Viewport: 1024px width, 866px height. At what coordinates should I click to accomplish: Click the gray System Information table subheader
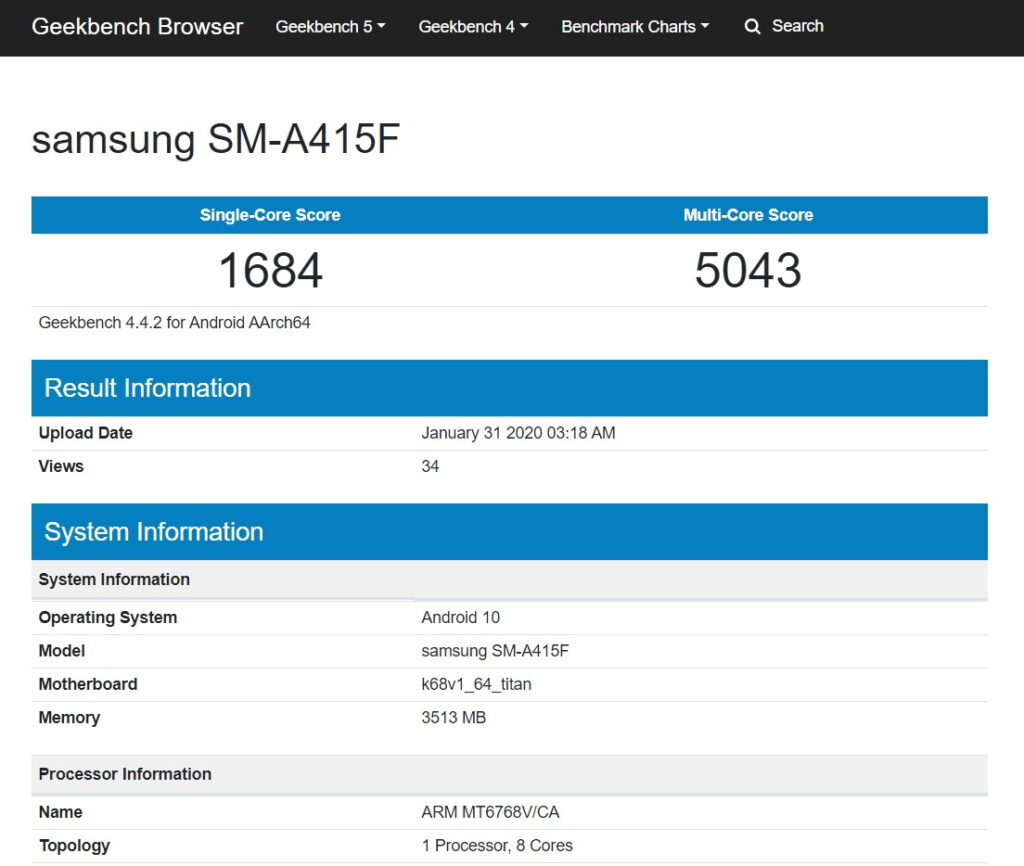(x=509, y=579)
